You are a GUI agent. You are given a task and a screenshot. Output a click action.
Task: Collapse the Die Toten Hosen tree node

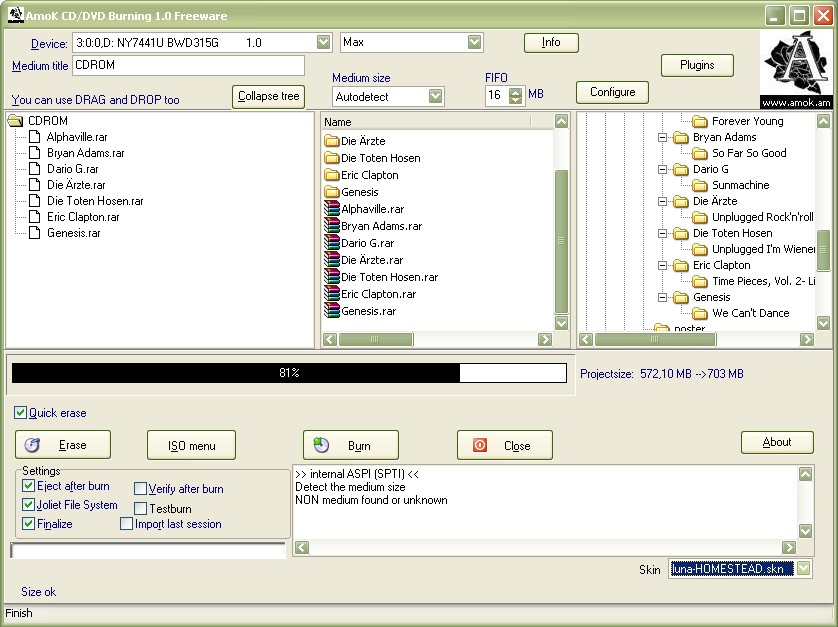(x=662, y=234)
